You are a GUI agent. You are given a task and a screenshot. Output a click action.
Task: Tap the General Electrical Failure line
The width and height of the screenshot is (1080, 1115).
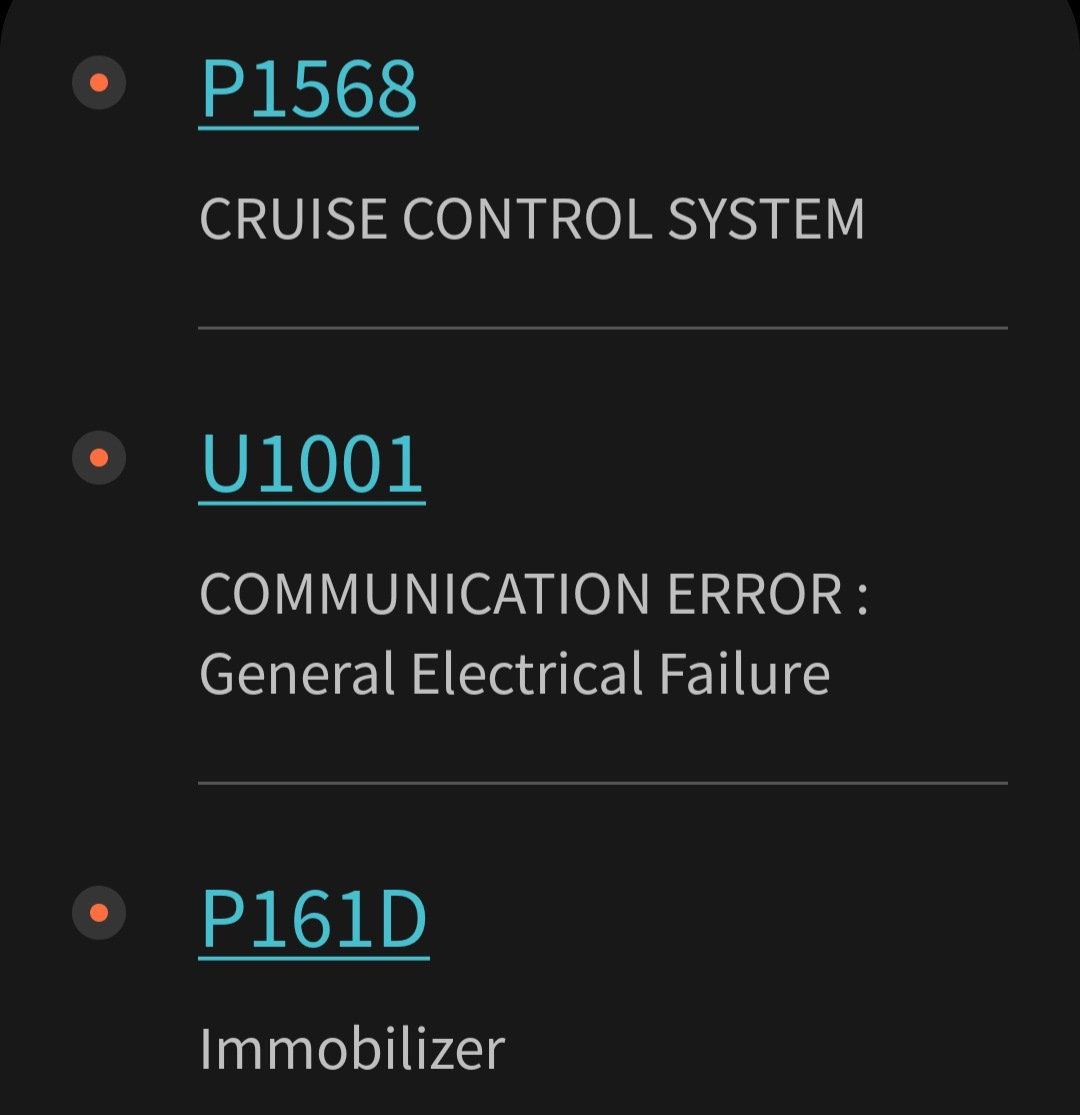[x=515, y=673]
